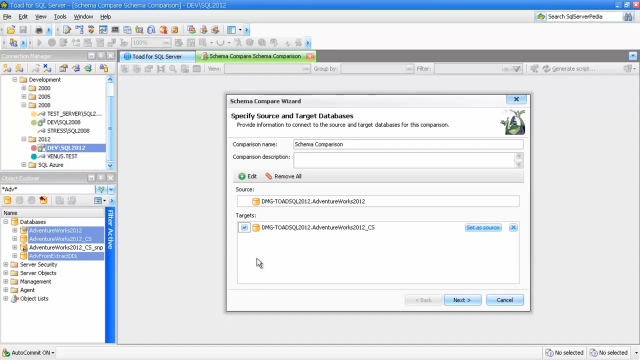
Task: Click the yellow database icon in Object Explorer toolbar
Action: click(x=7, y=200)
